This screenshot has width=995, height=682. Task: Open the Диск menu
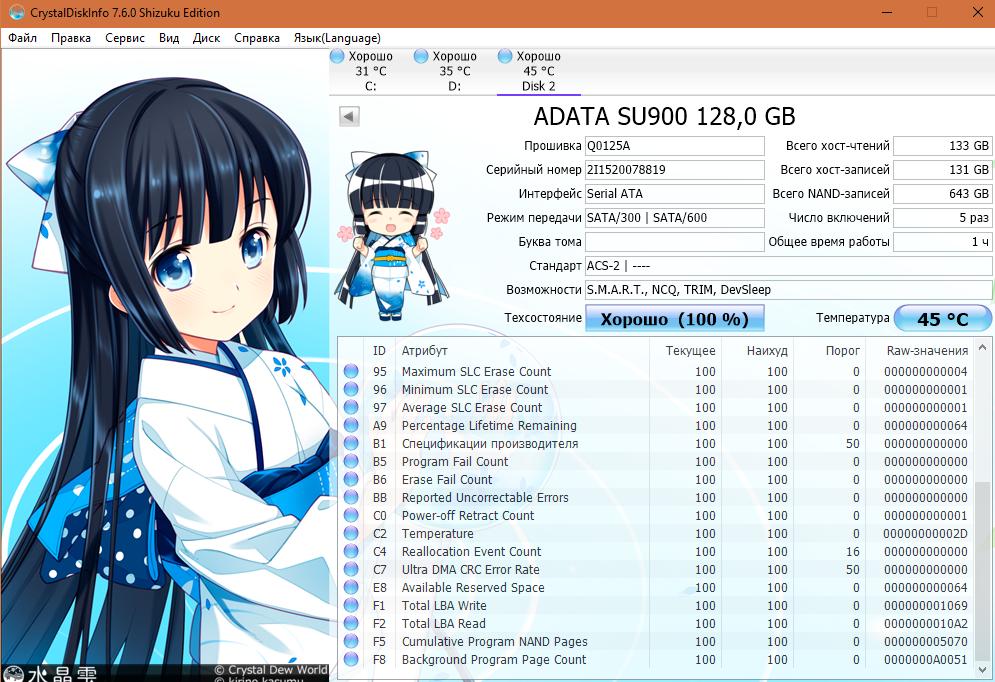(206, 38)
